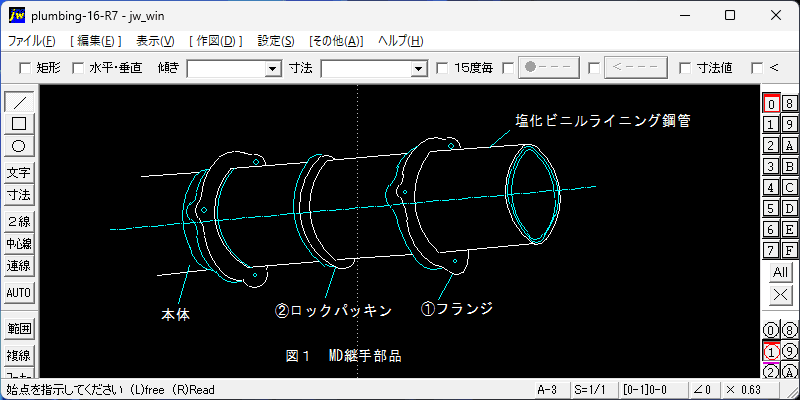Check the 15度毎 option
800x400 pixels.
(443, 68)
